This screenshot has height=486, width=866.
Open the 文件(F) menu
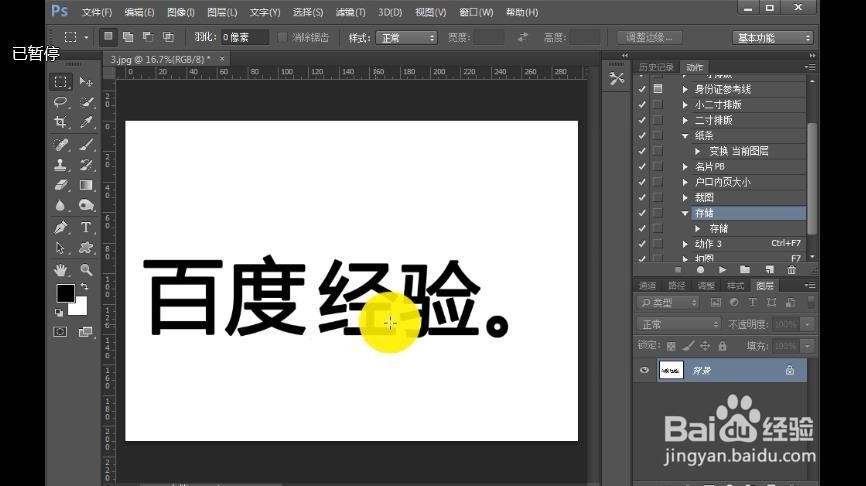tap(97, 12)
